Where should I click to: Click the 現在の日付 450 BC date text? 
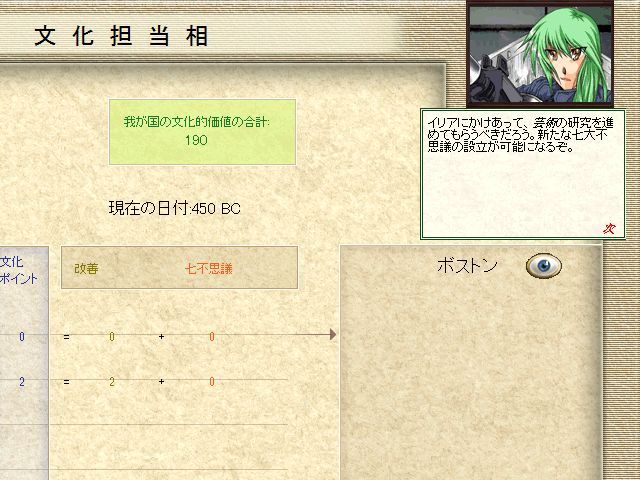(x=175, y=209)
